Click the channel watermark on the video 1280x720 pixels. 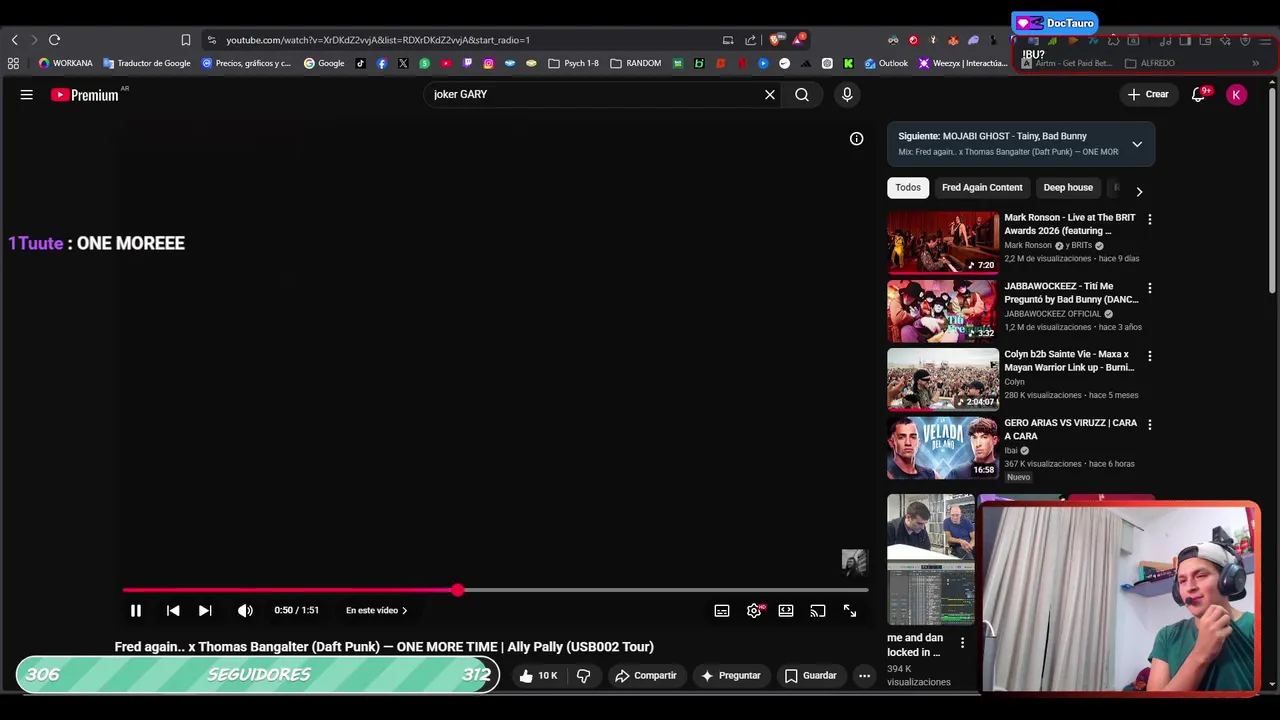(x=854, y=563)
